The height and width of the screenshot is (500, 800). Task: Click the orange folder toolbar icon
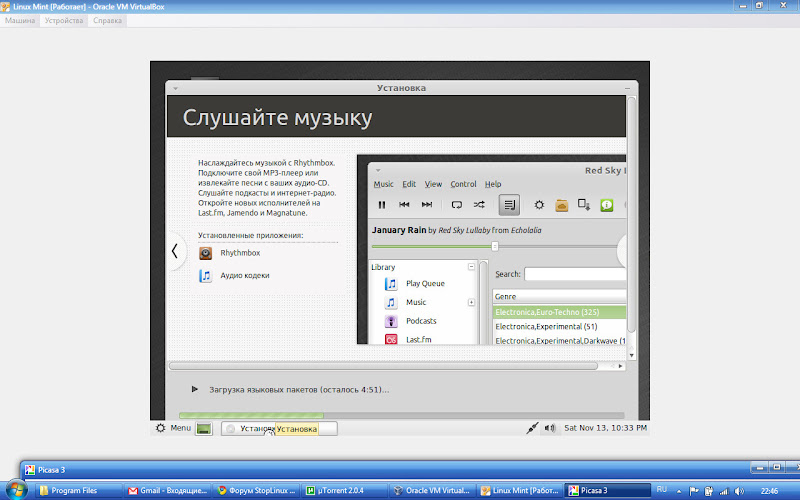(561, 205)
